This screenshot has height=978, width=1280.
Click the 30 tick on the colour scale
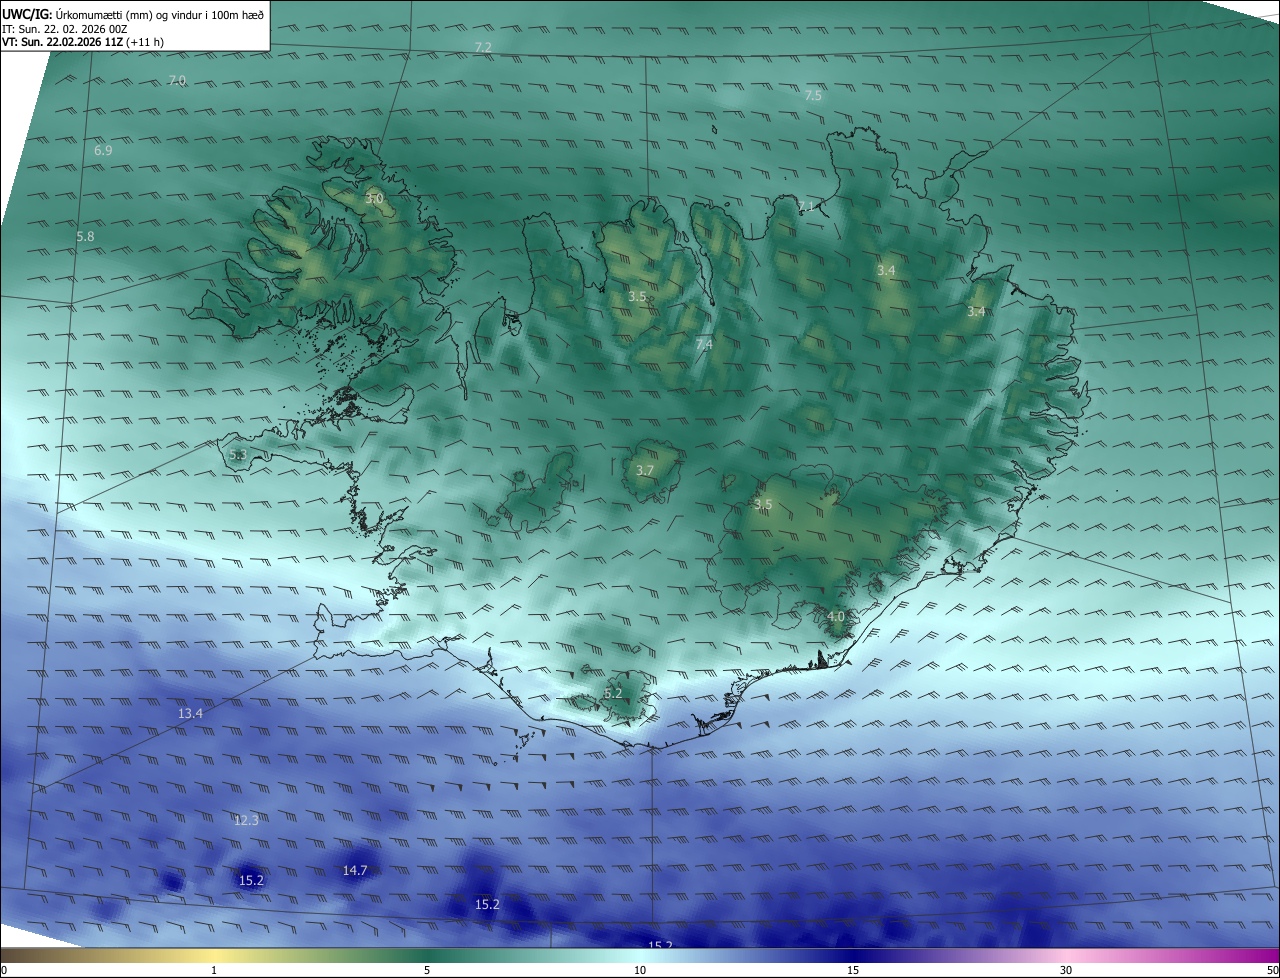(x=1066, y=971)
